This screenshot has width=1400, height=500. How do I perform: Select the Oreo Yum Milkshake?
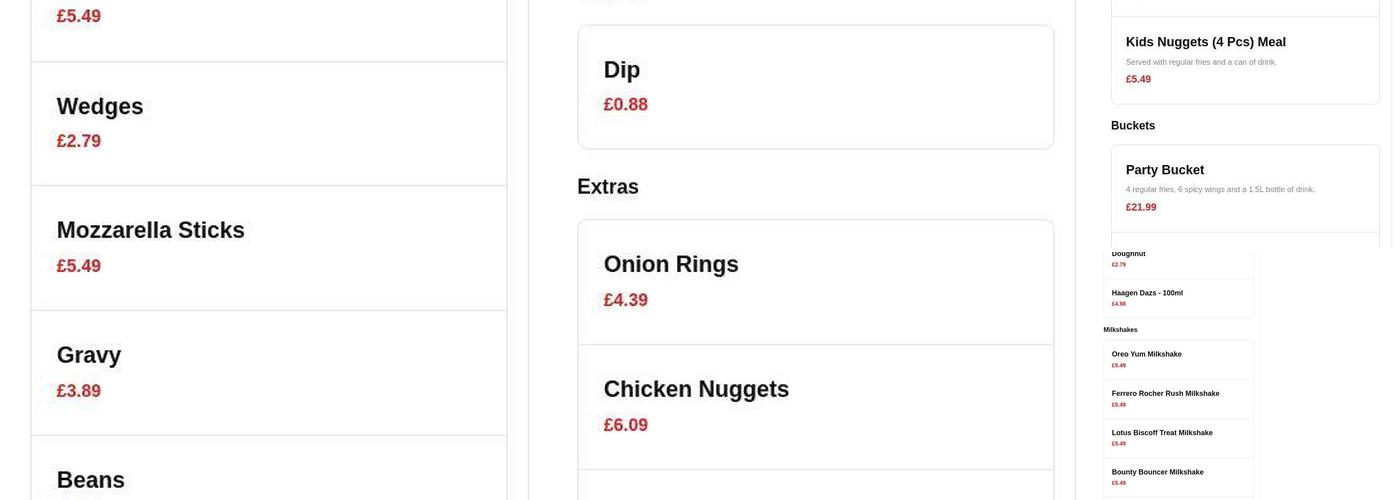click(1177, 359)
